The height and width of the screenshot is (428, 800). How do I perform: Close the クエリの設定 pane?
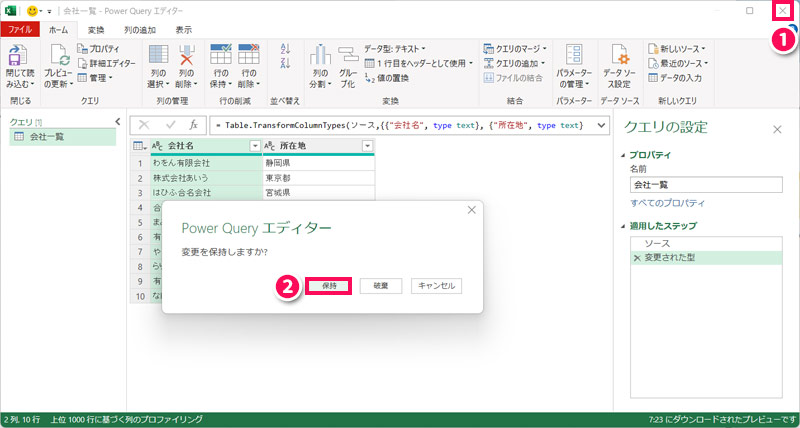[x=777, y=130]
